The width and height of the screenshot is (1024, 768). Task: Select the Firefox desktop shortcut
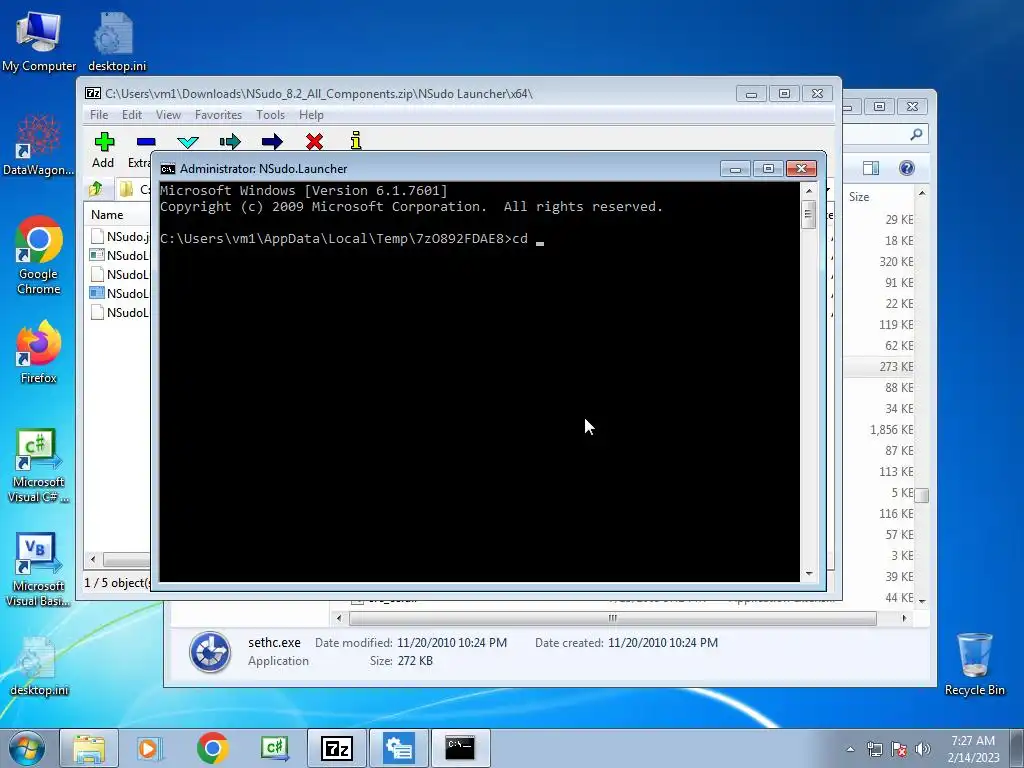[x=39, y=353]
